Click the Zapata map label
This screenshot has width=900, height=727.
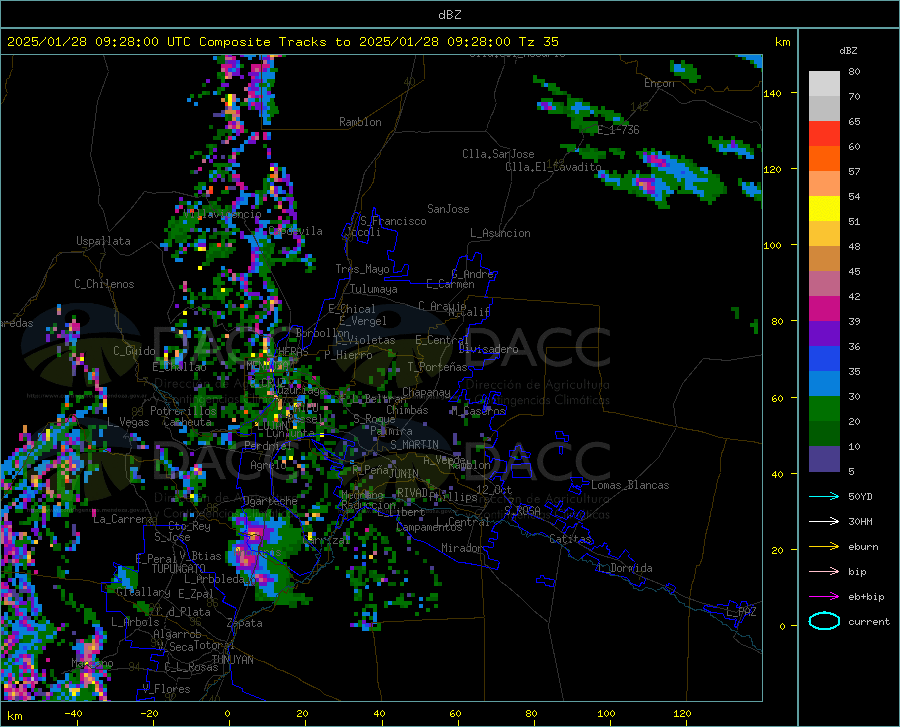click(245, 623)
